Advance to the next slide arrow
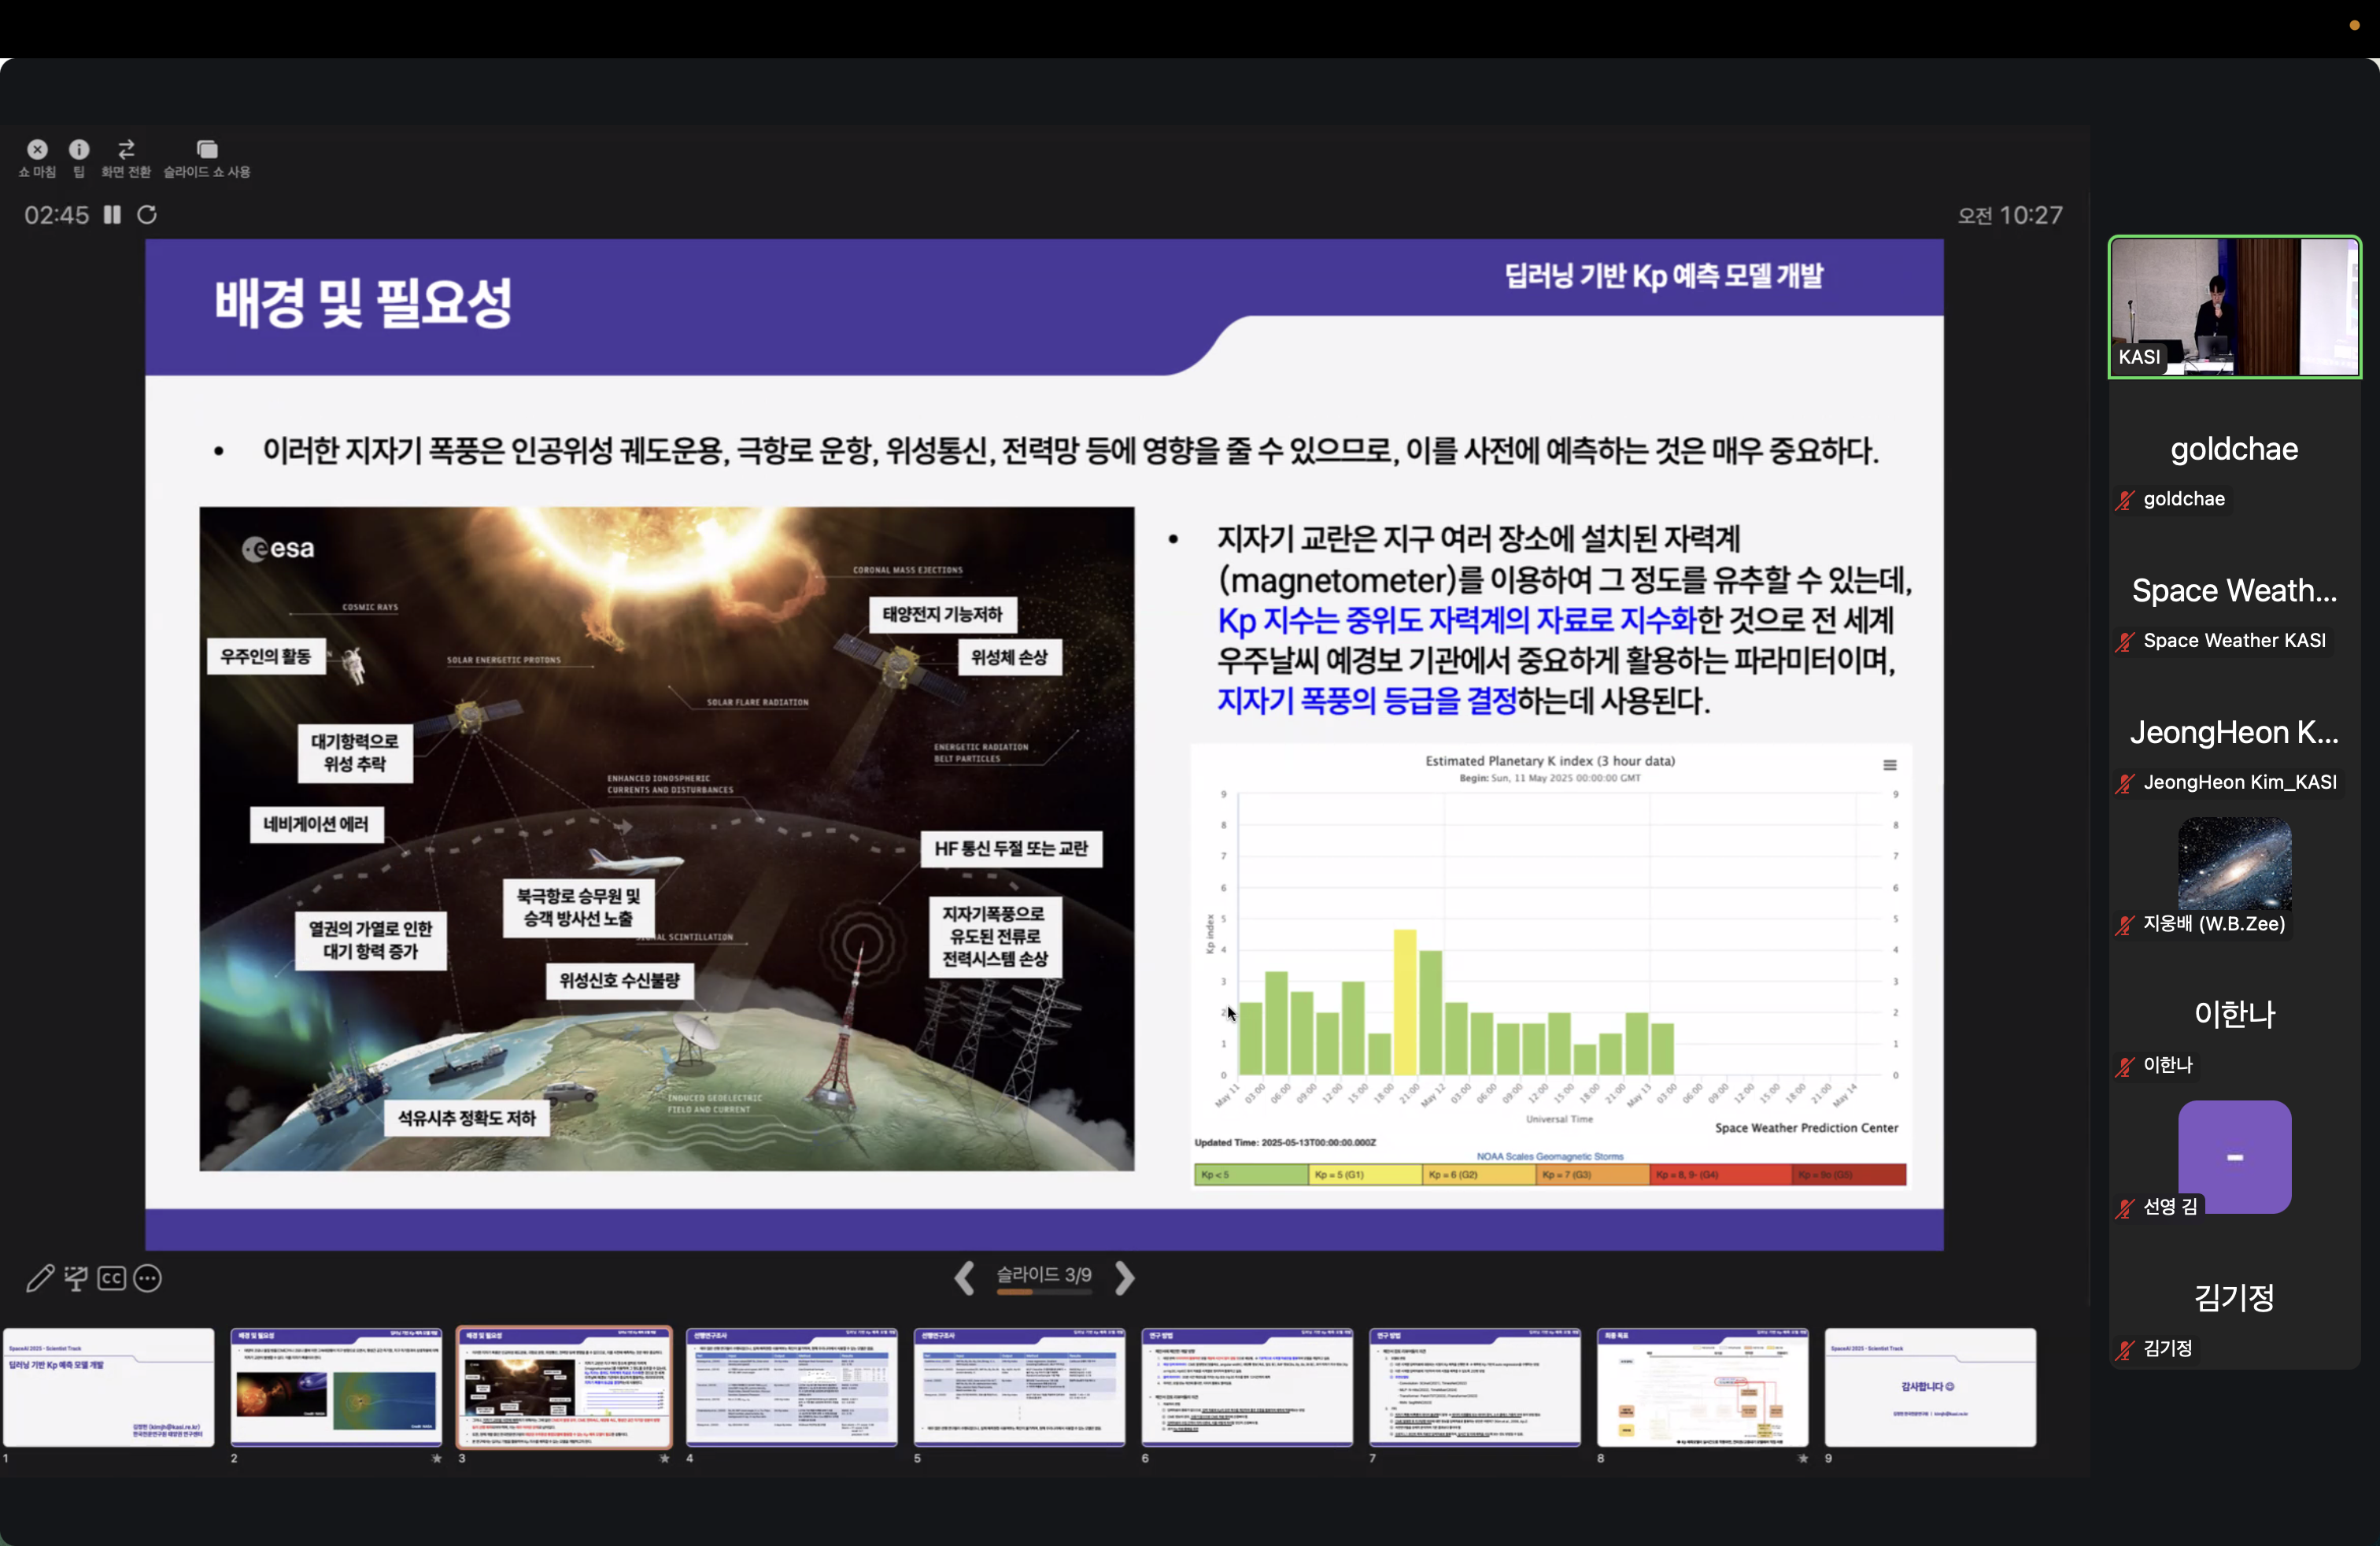Image resolution: width=2380 pixels, height=1546 pixels. click(1124, 1277)
